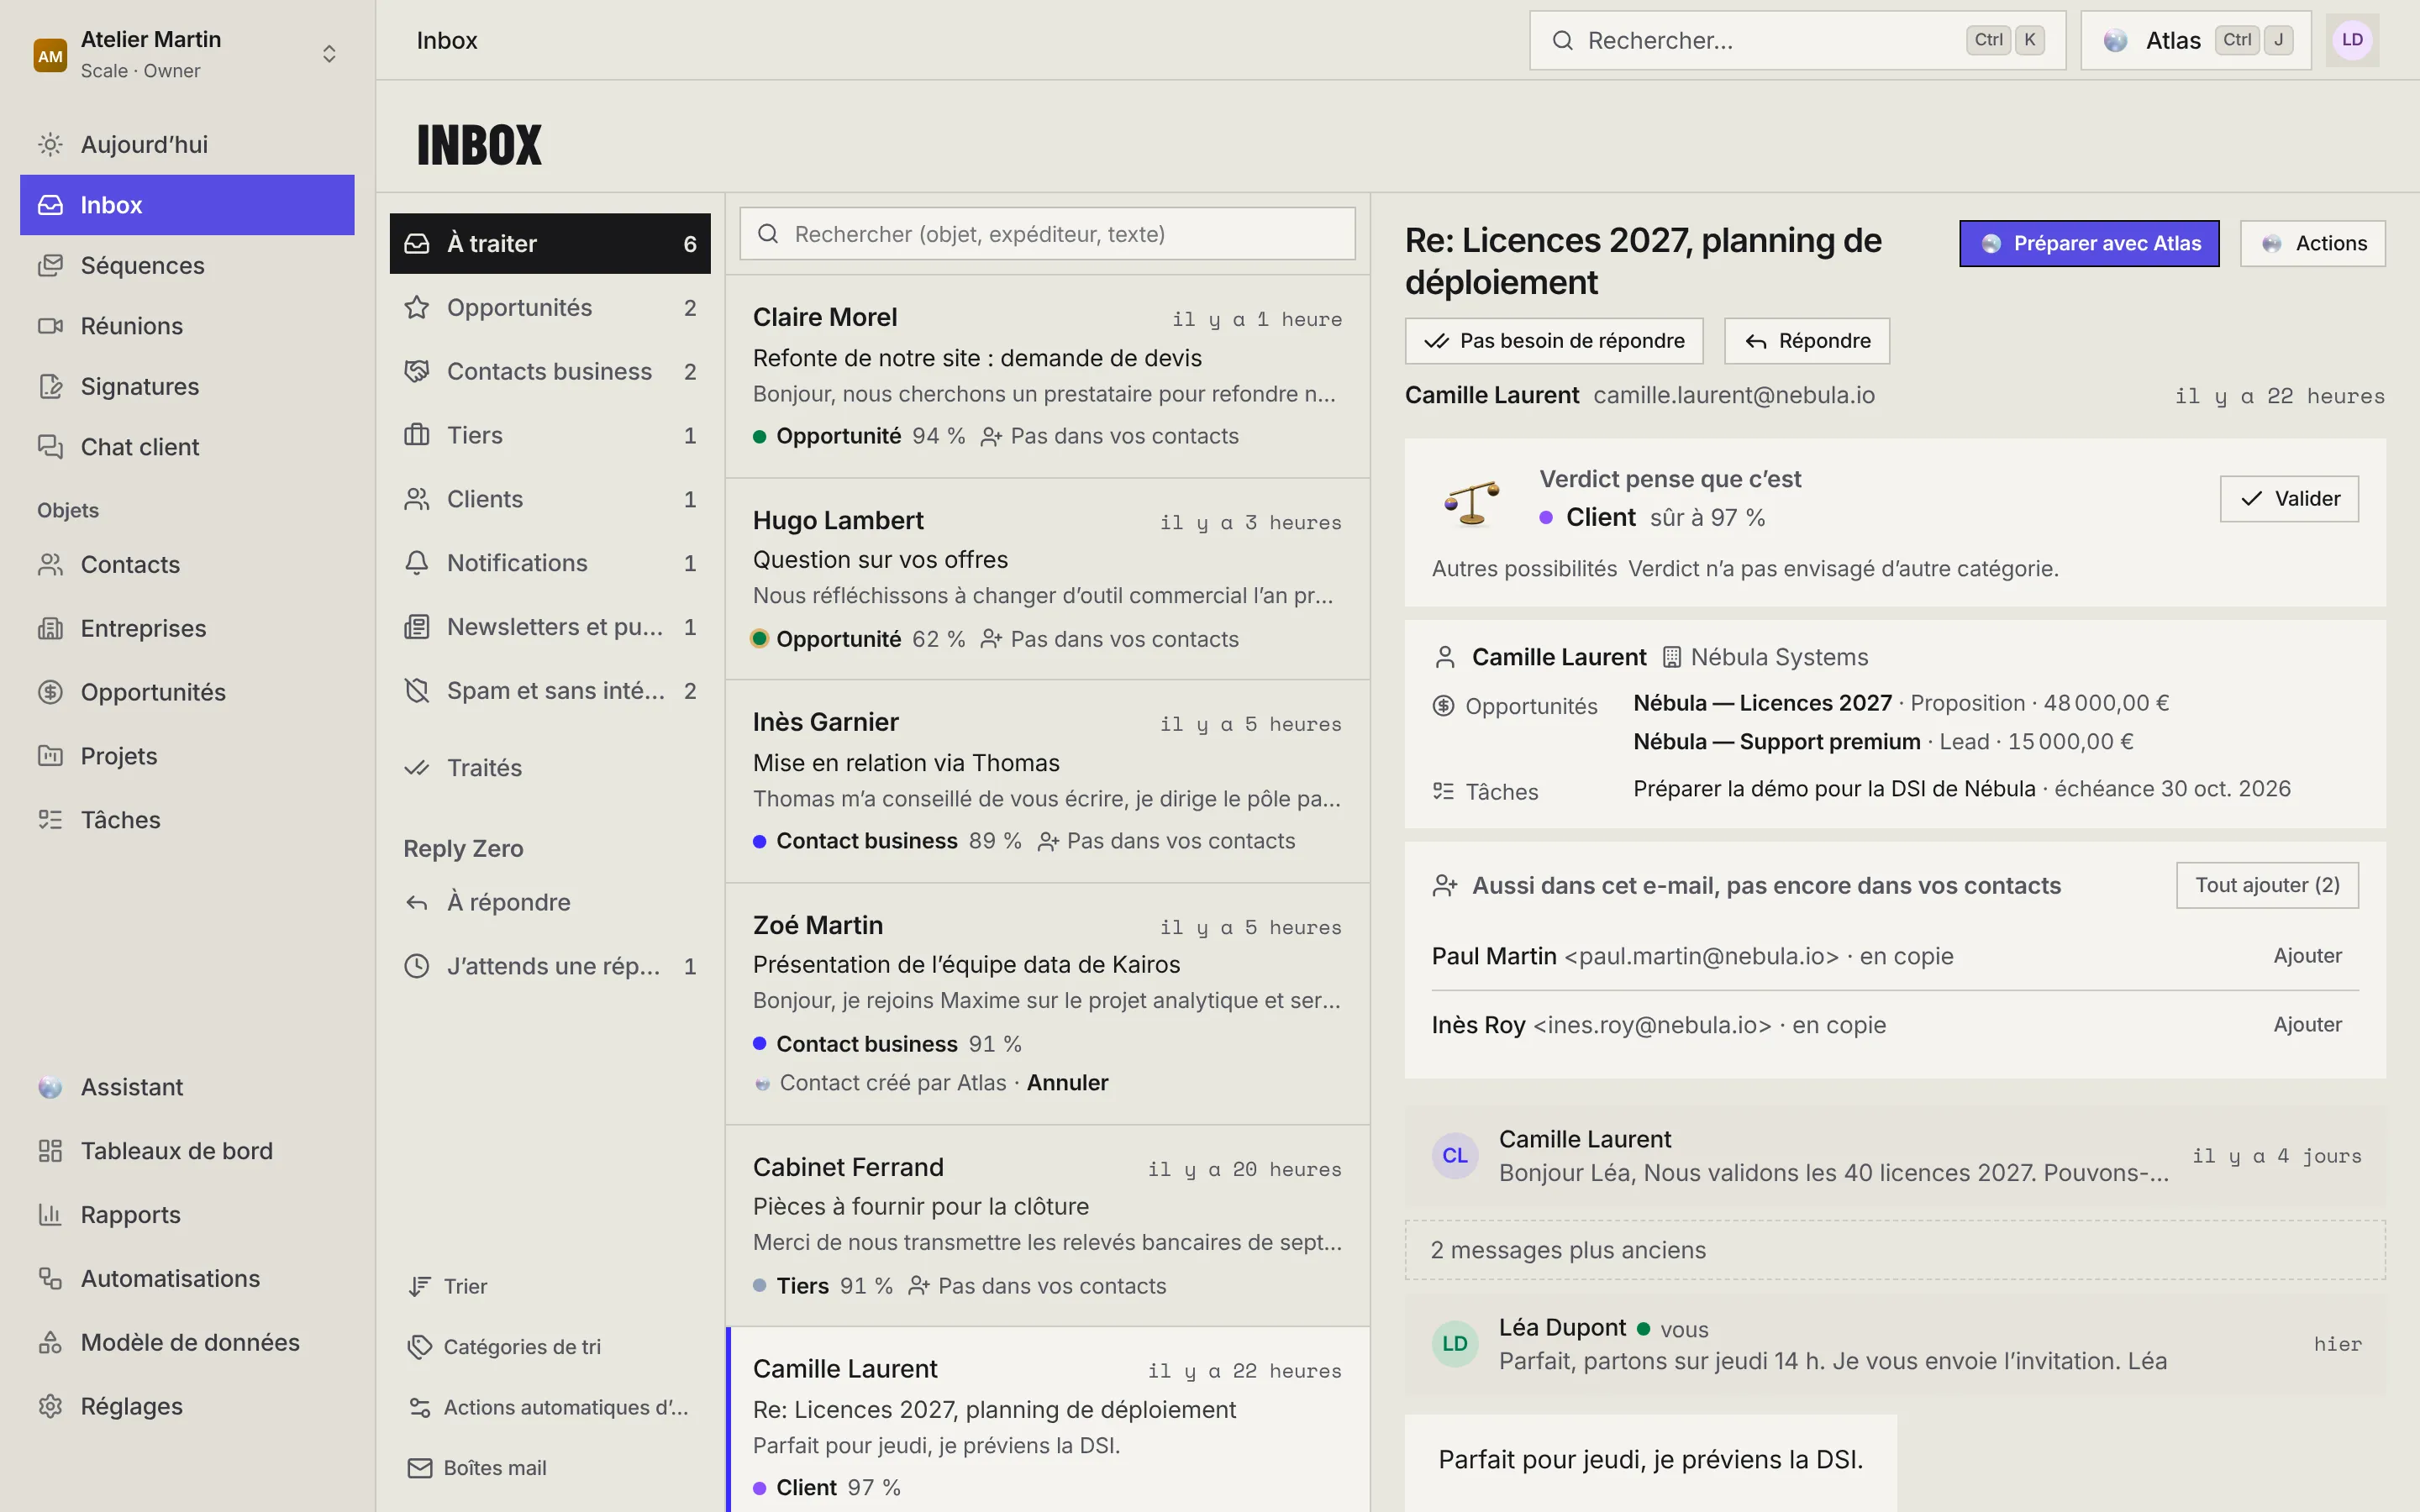The image size is (2420, 1512).
Task: Click the Notifications bell icon
Action: coord(417,563)
